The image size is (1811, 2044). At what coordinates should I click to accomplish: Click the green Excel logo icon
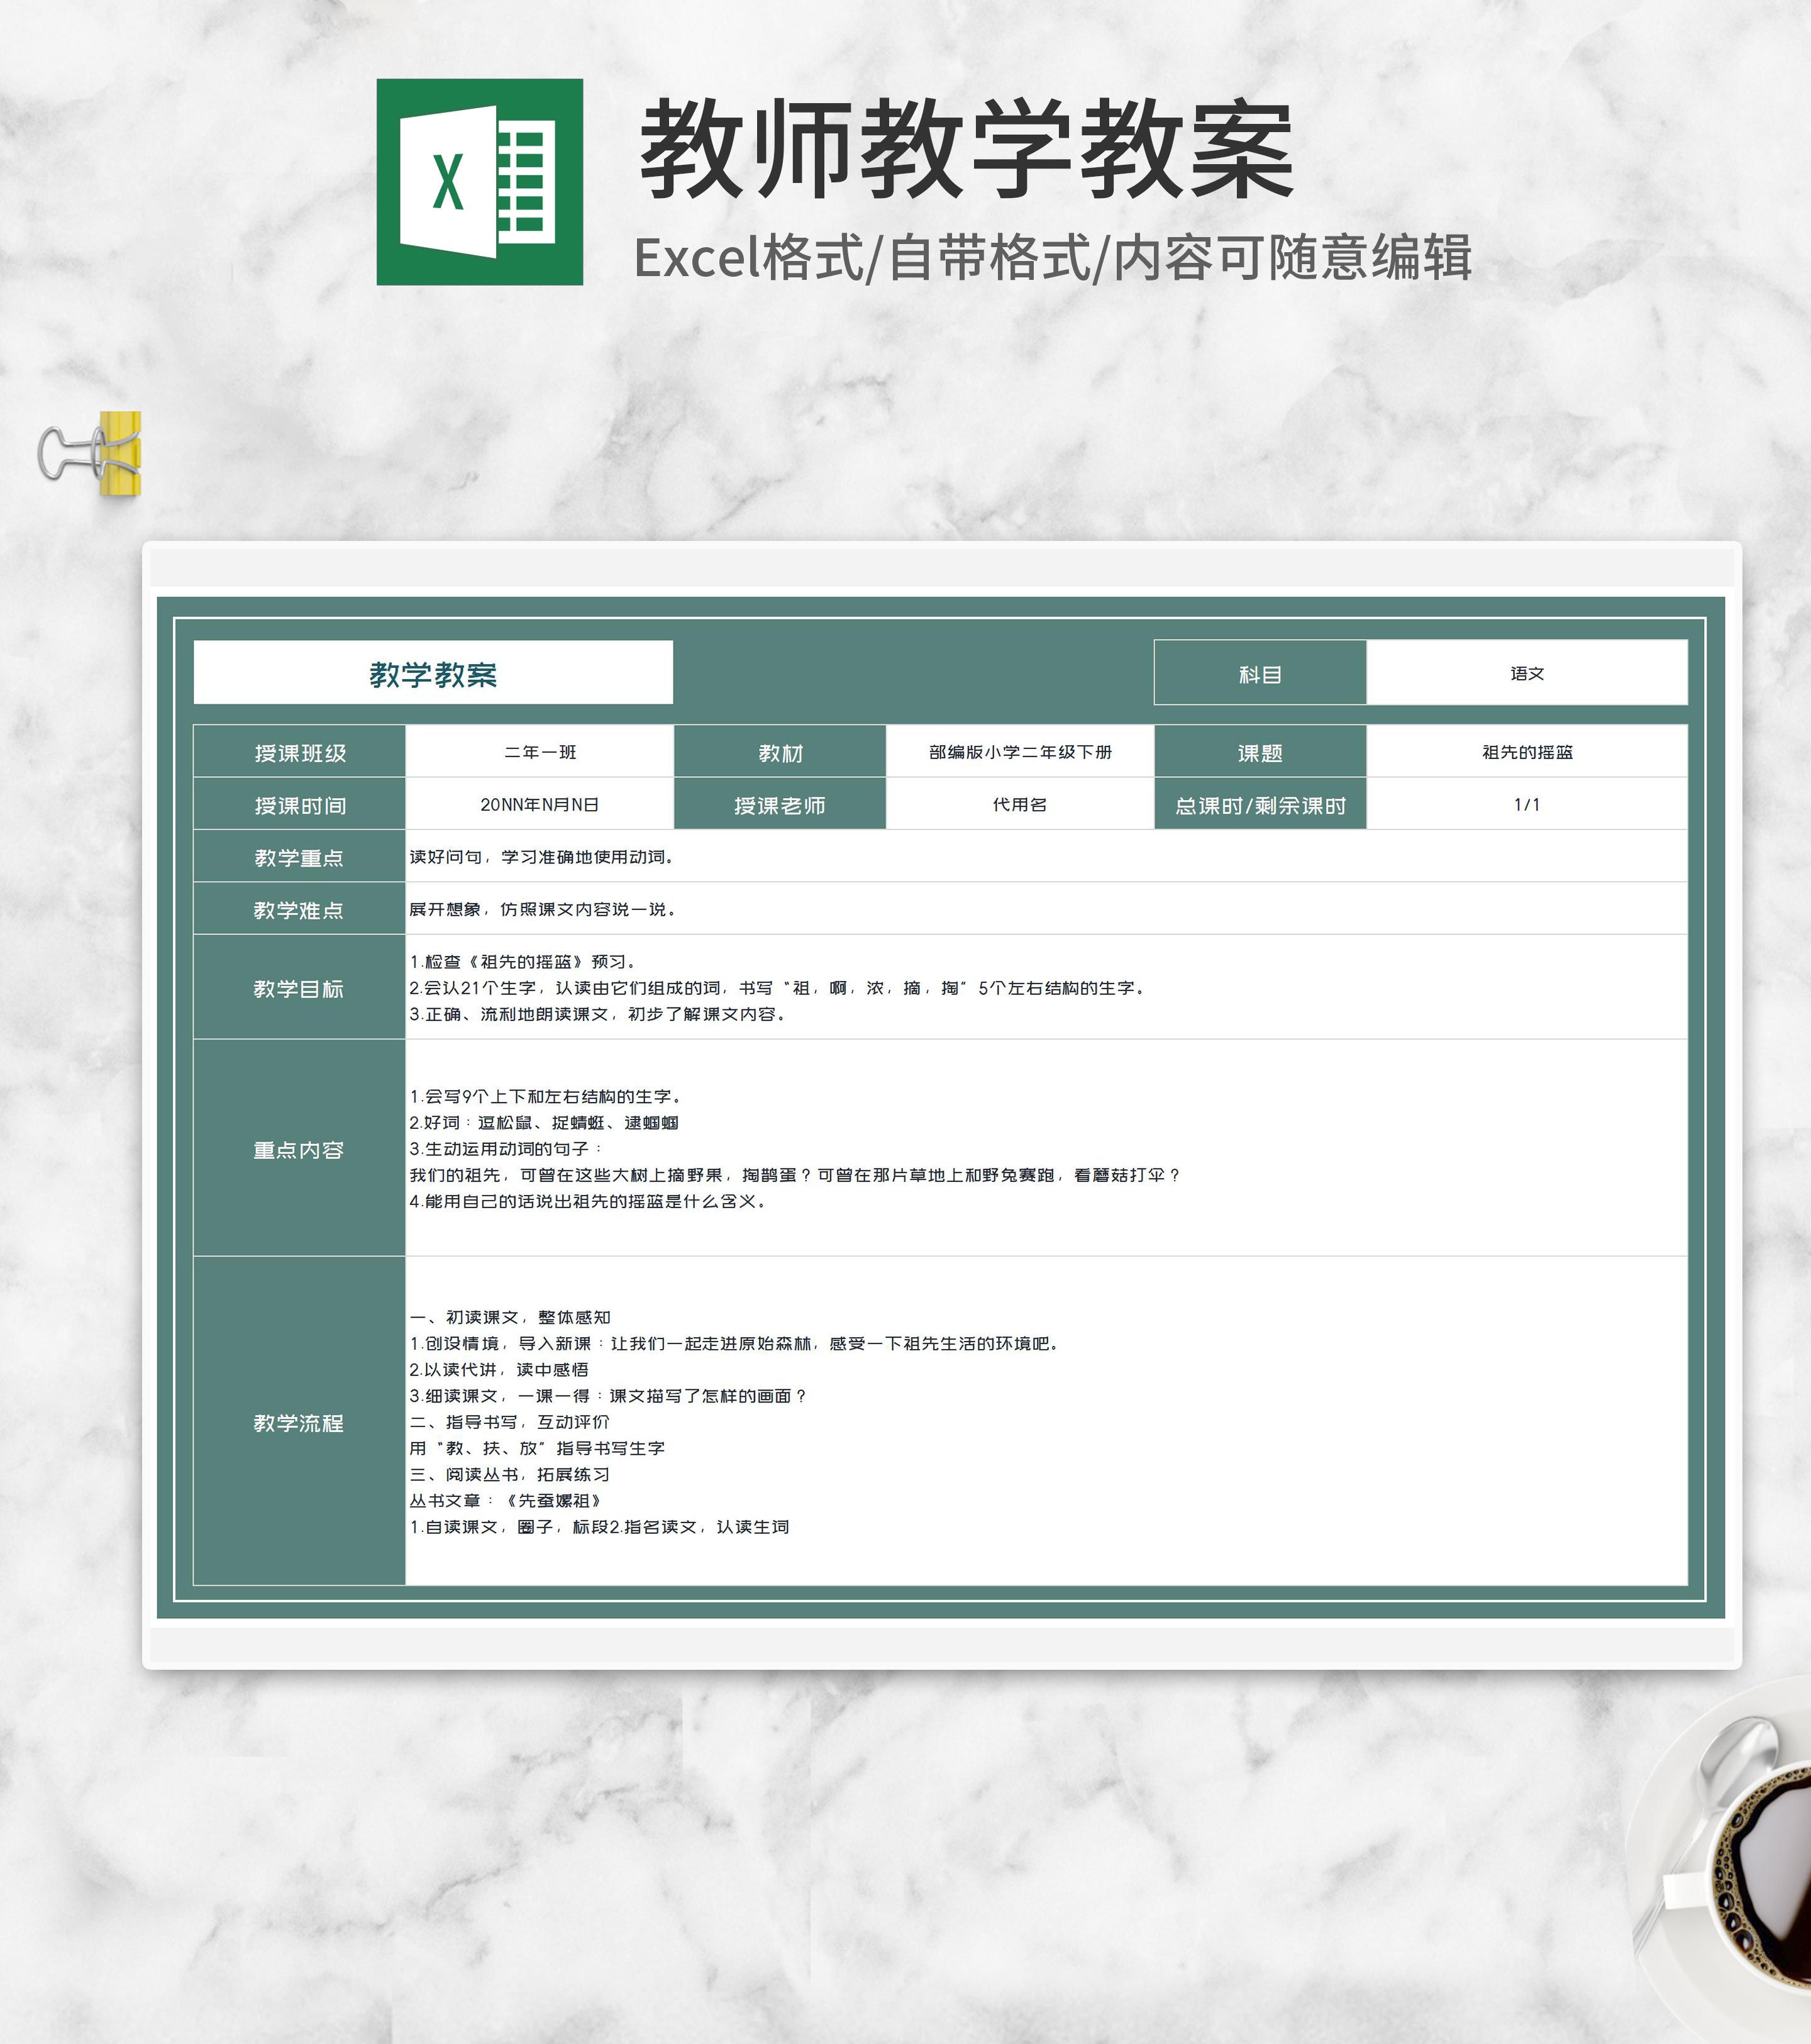(x=479, y=182)
